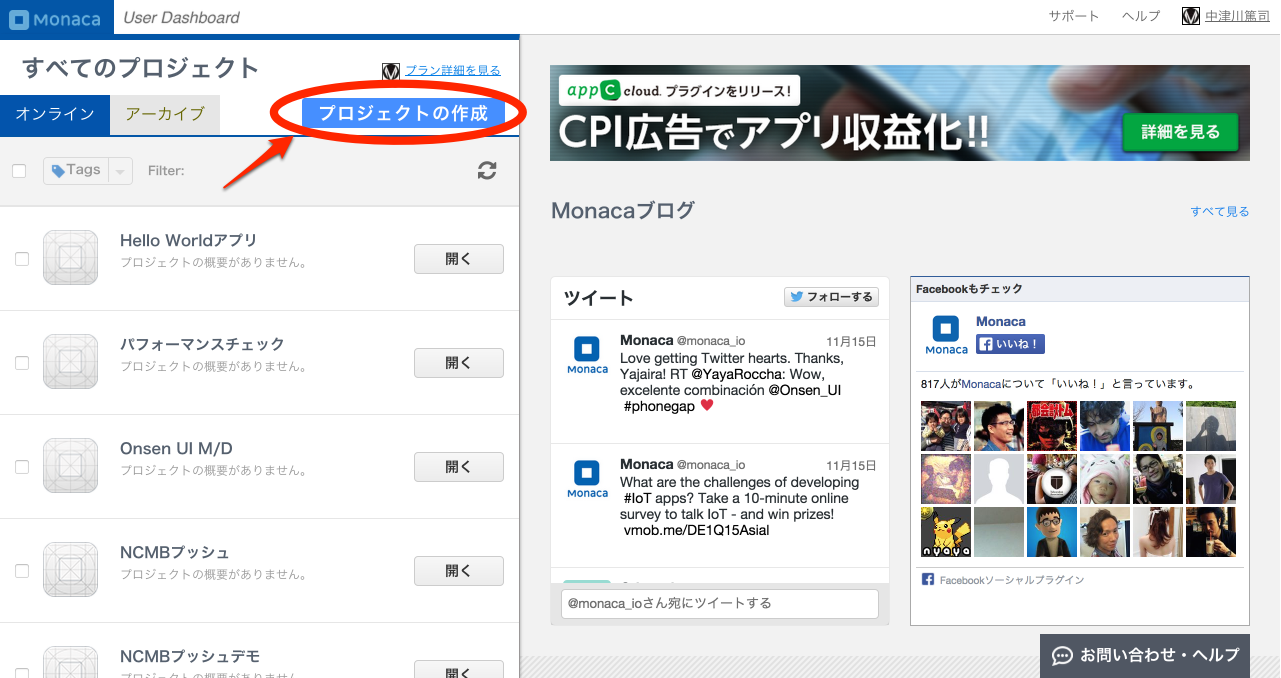
Task: Click the tweet to @monaca_io input field
Action: 719,603
